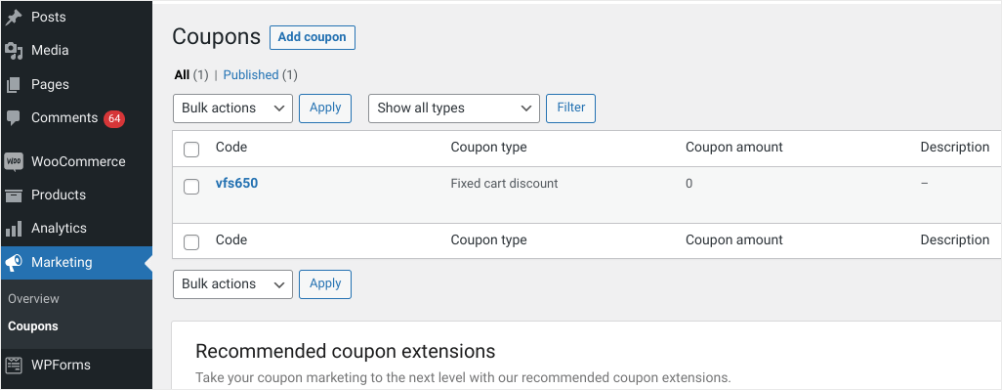Tick the select-all checkbox in table header
The width and height of the screenshot is (1002, 390).
click(x=192, y=150)
